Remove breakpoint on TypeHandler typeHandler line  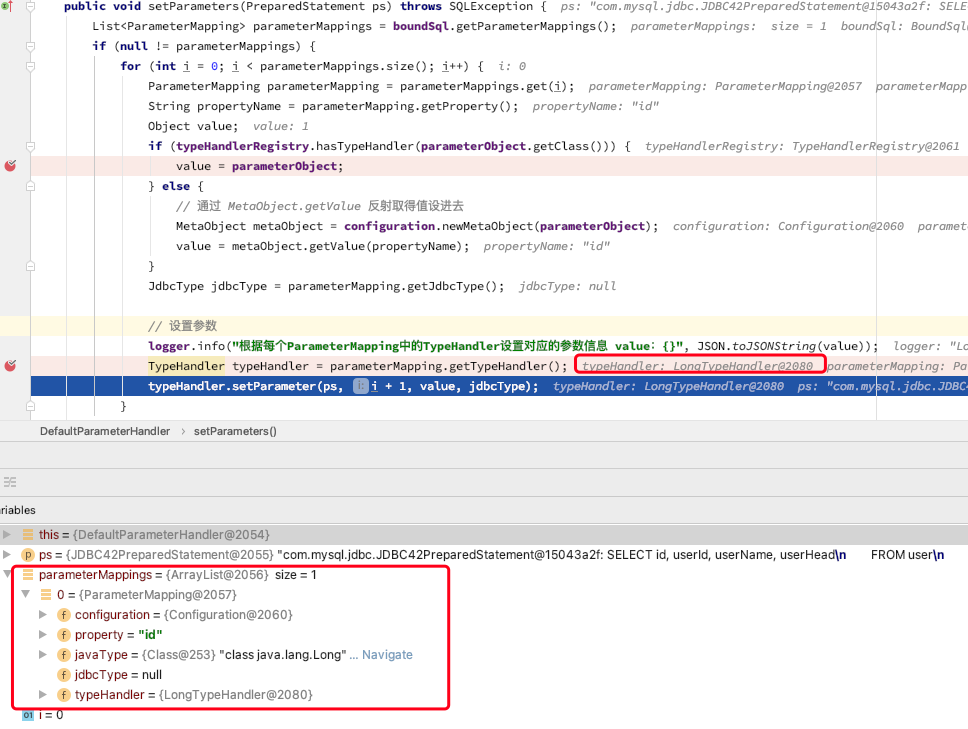[x=10, y=366]
